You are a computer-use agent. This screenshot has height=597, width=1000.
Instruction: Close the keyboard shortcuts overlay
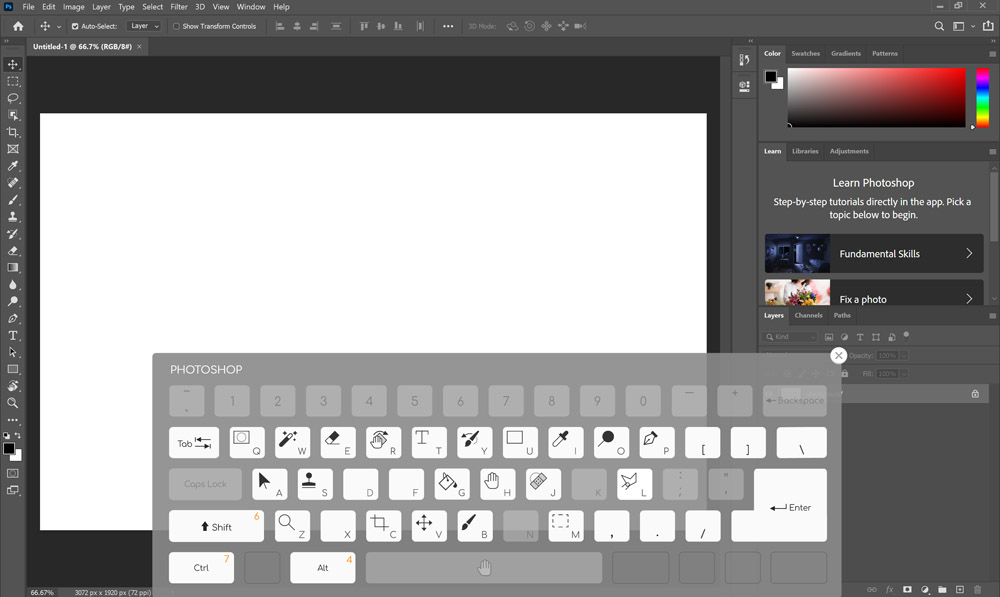(839, 355)
